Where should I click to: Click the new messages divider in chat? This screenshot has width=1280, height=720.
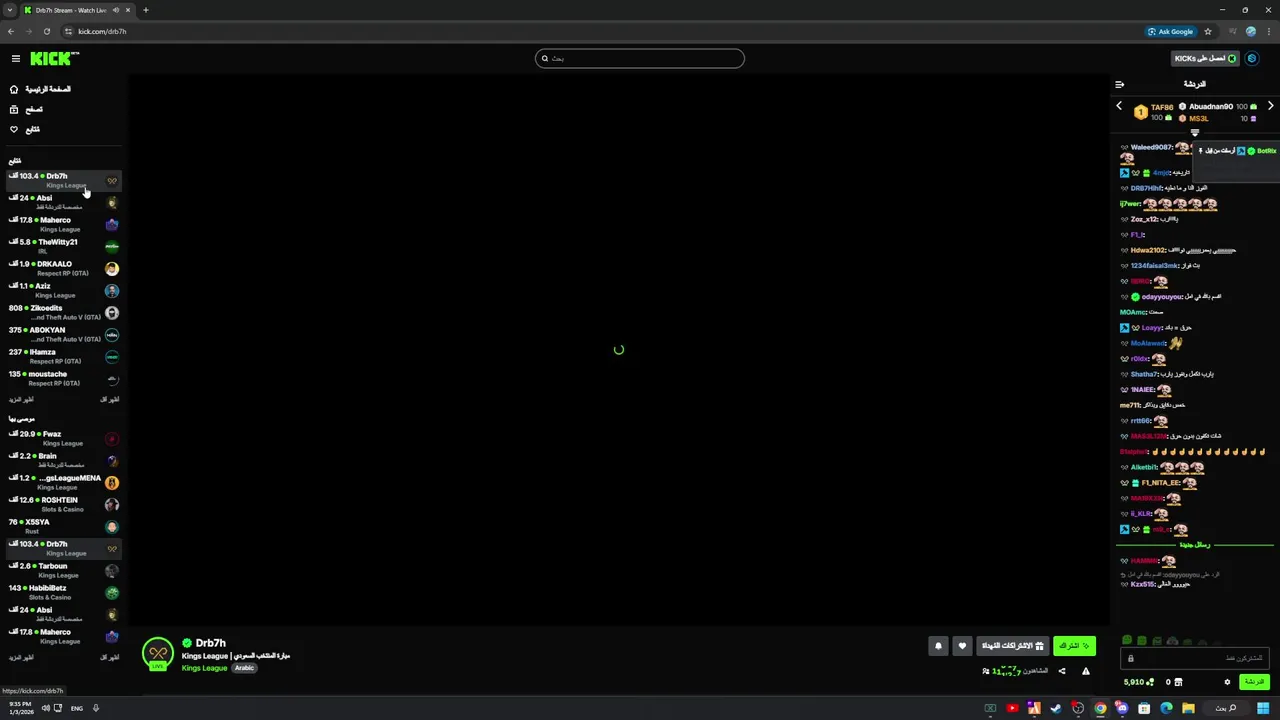pos(1195,545)
